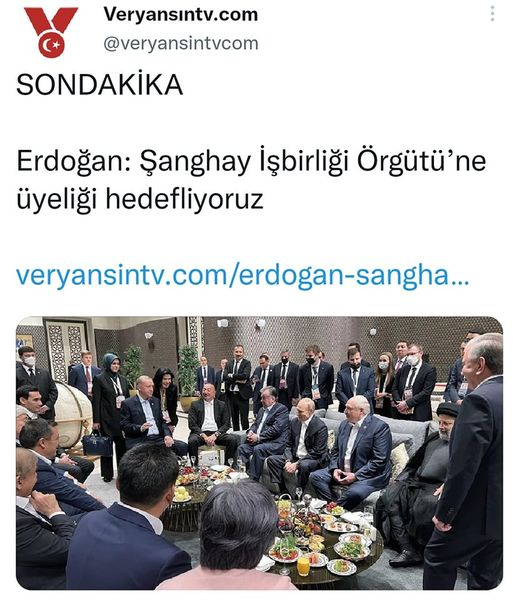Follow the veryansintv.com/erdogan-sangha… link
The width and height of the screenshot is (519, 600).
coord(242,275)
